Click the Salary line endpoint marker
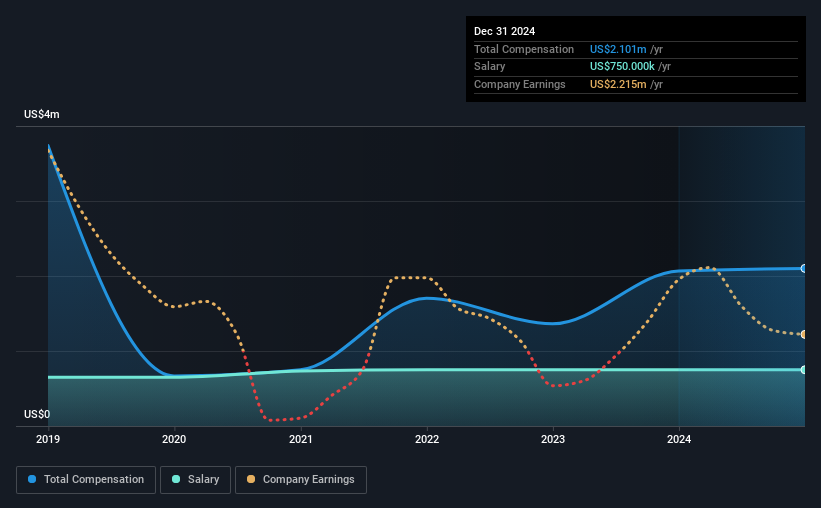The height and width of the screenshot is (508, 821). [x=804, y=370]
